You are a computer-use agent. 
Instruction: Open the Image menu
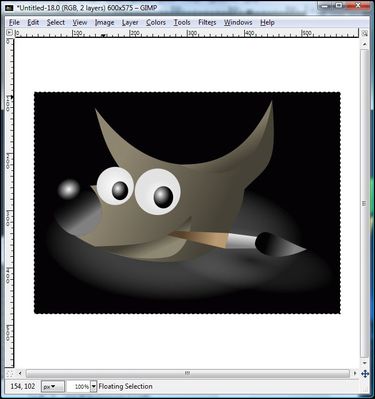(104, 22)
